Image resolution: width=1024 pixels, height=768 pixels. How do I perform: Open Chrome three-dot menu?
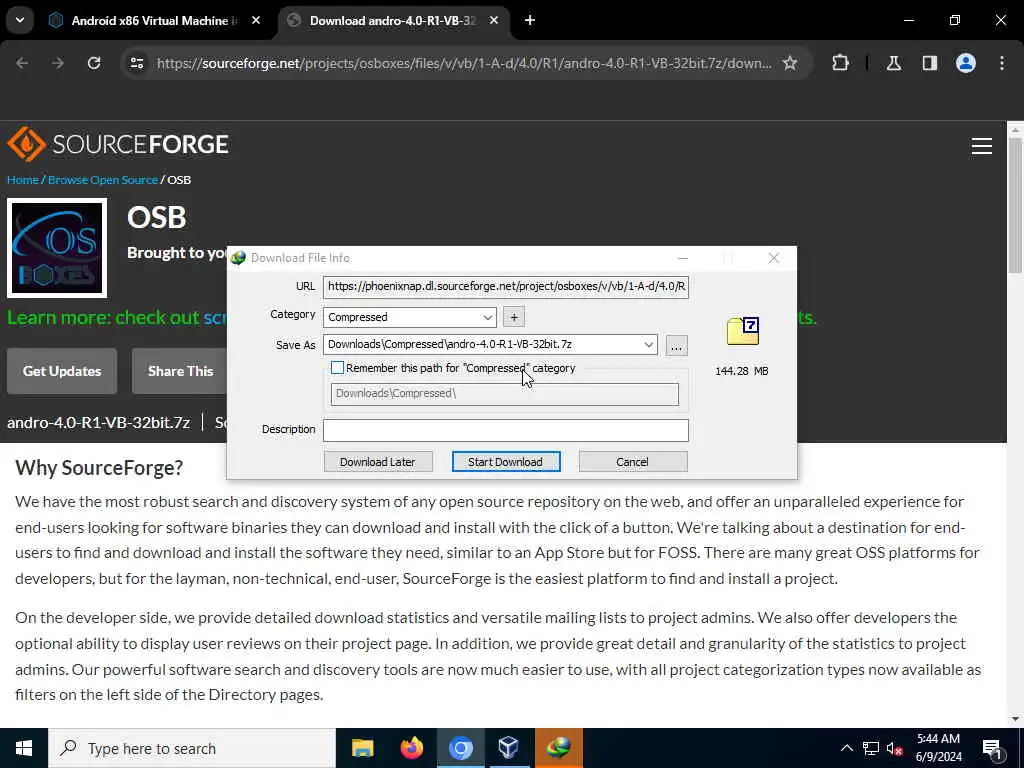1002,63
